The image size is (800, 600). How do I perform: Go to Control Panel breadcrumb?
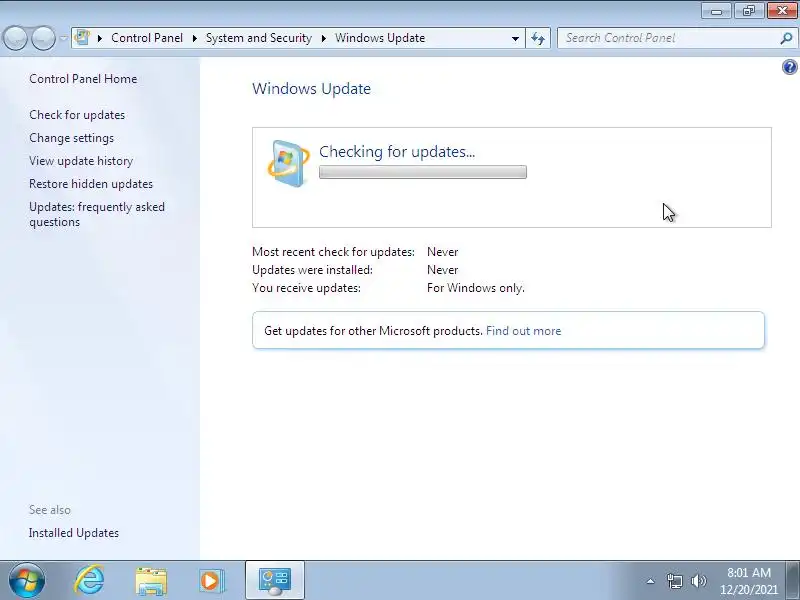pyautogui.click(x=147, y=38)
